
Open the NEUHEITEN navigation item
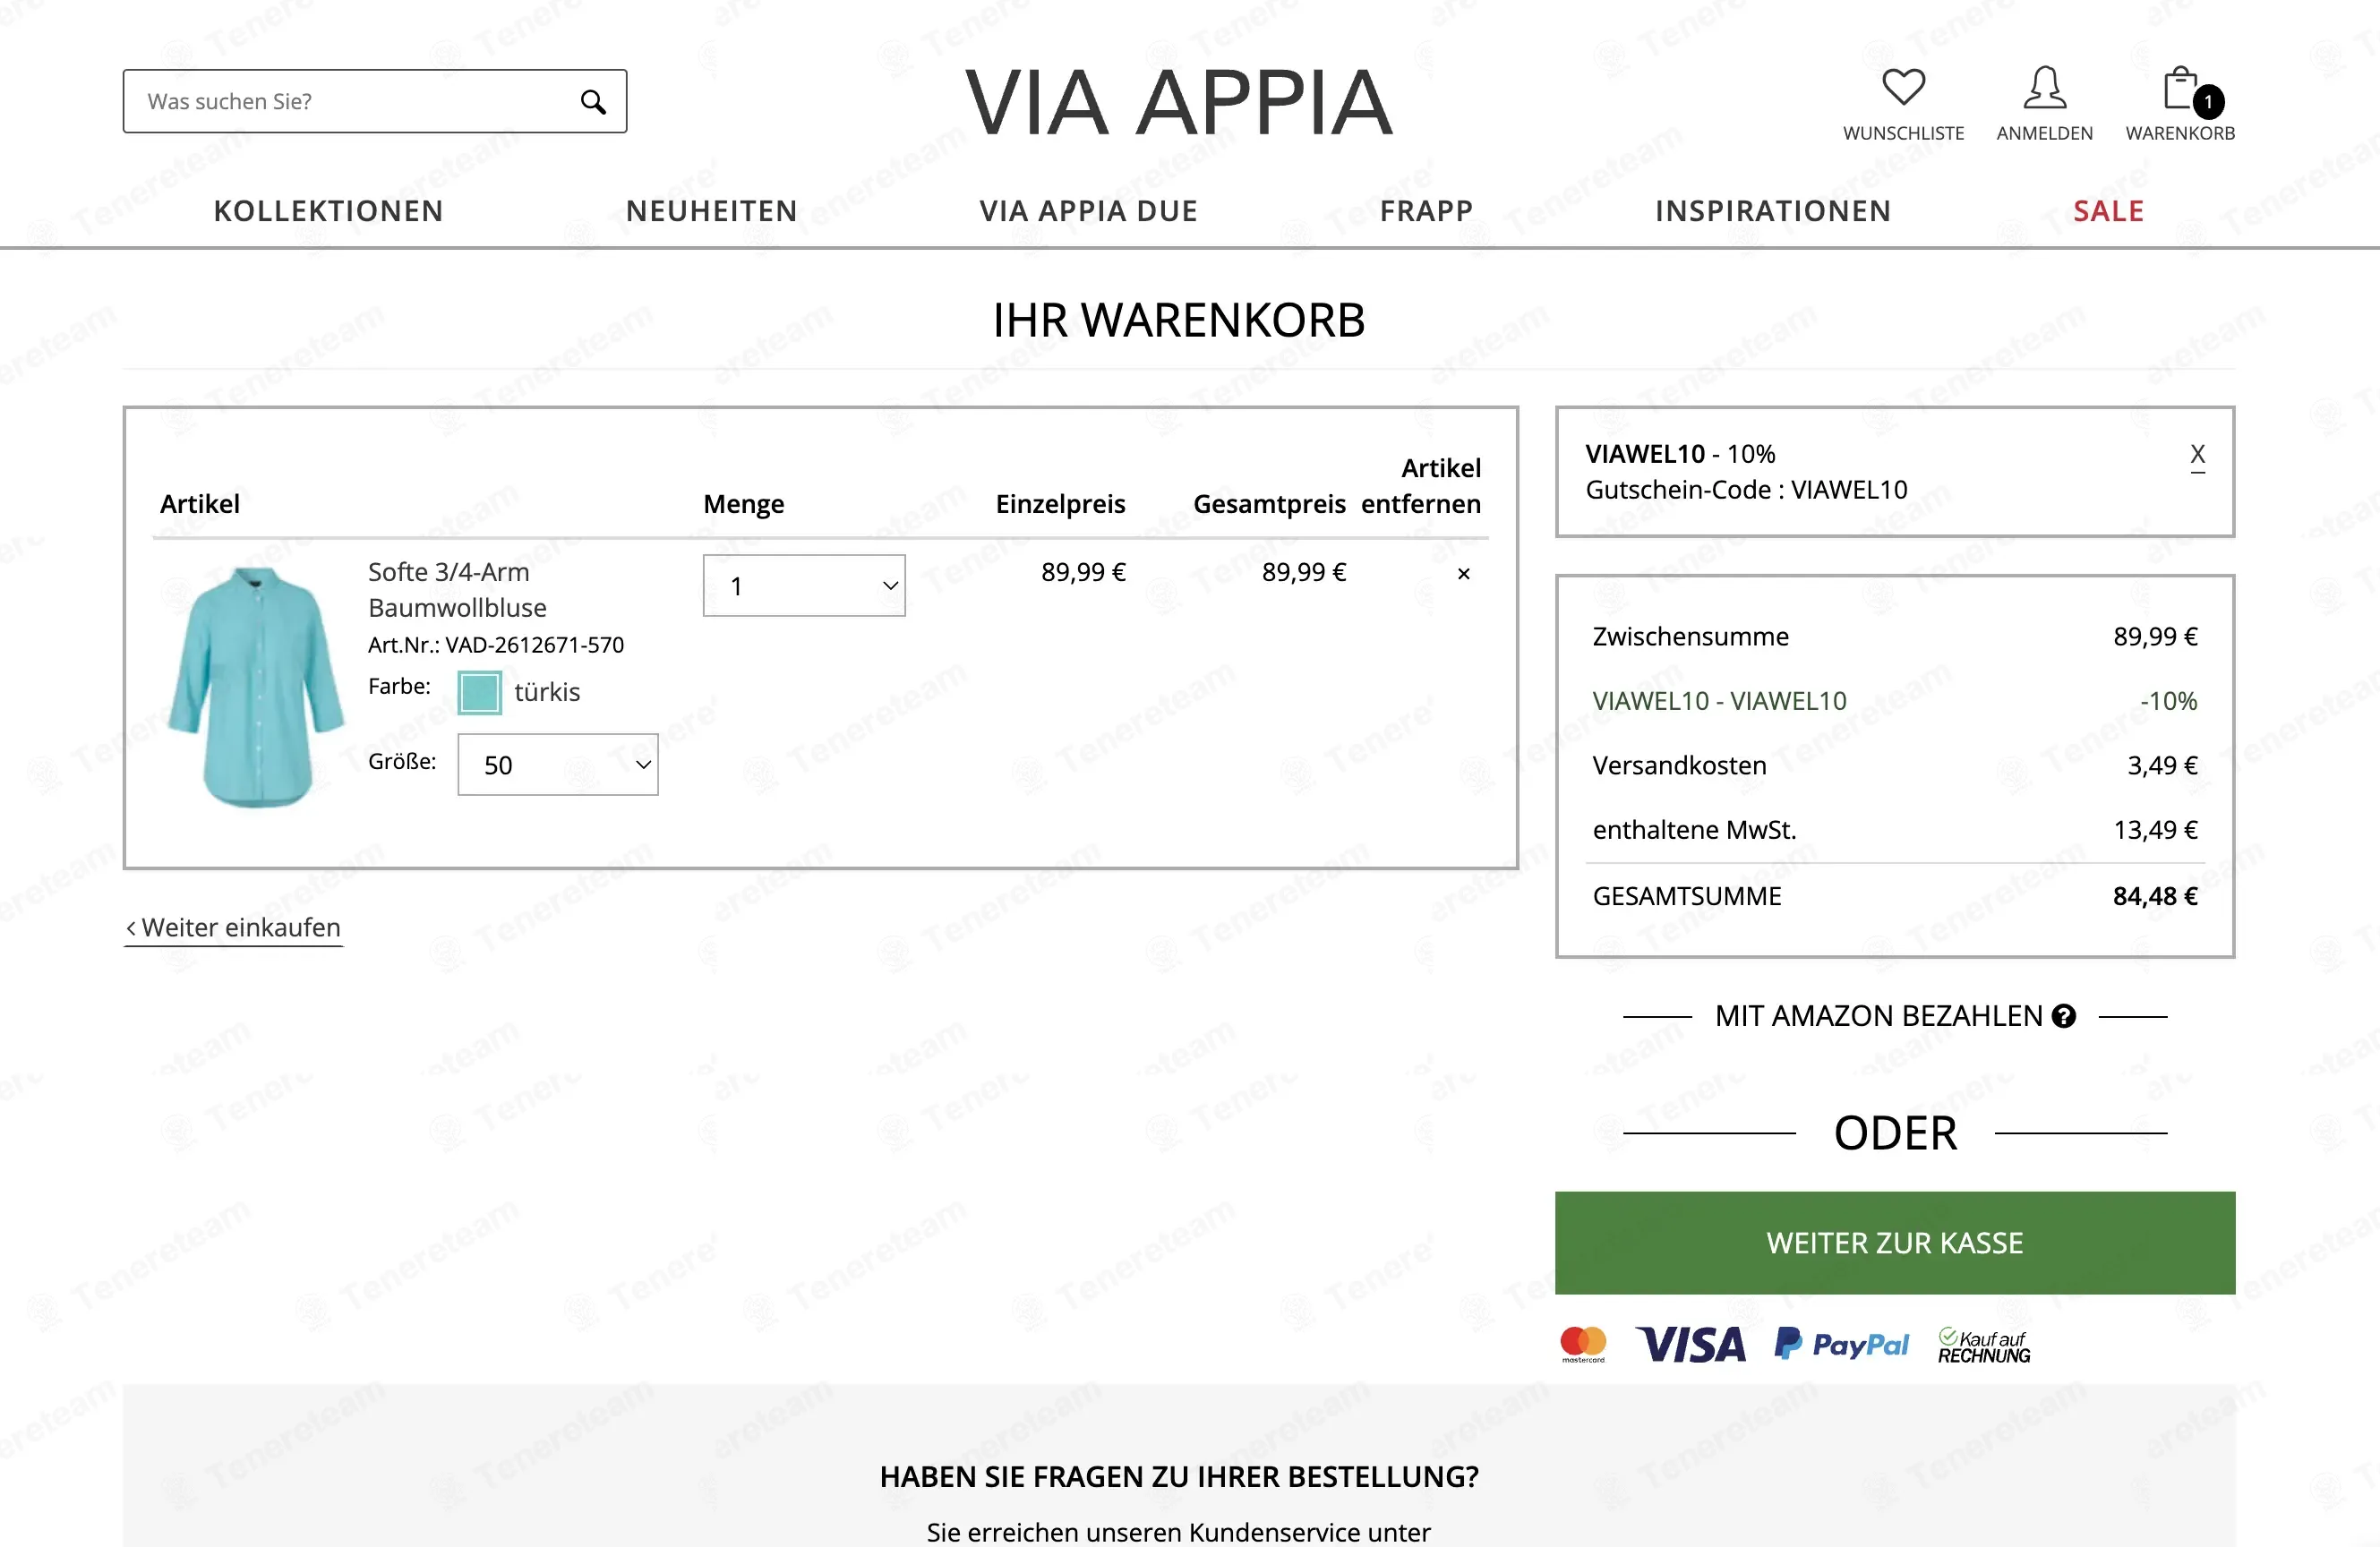click(x=711, y=211)
